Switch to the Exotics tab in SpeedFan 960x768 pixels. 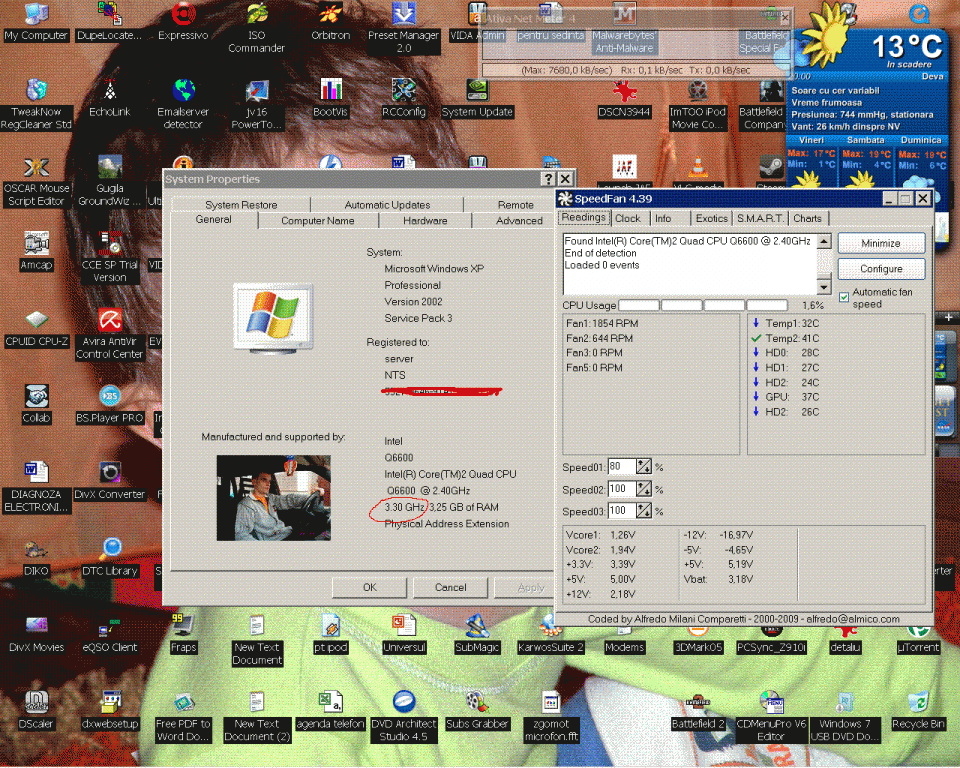pos(711,219)
